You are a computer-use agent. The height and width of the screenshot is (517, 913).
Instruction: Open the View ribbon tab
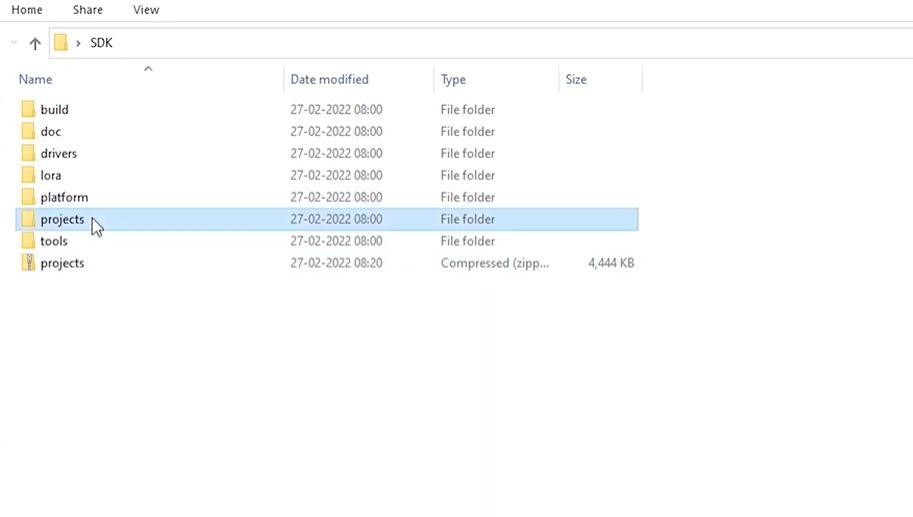(146, 10)
